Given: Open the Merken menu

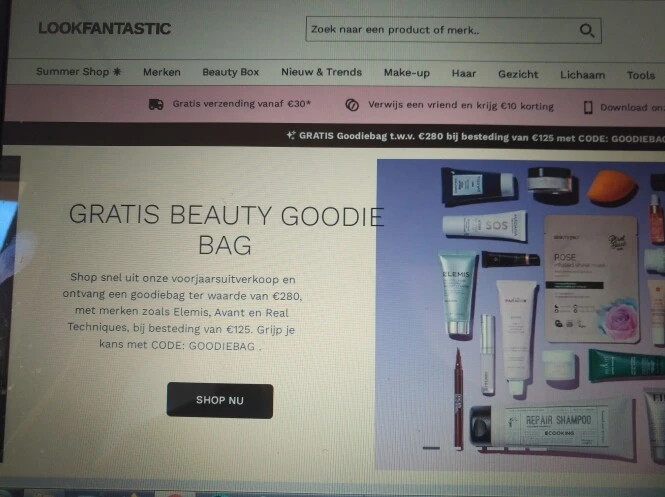Looking at the screenshot, I should click(x=162, y=72).
